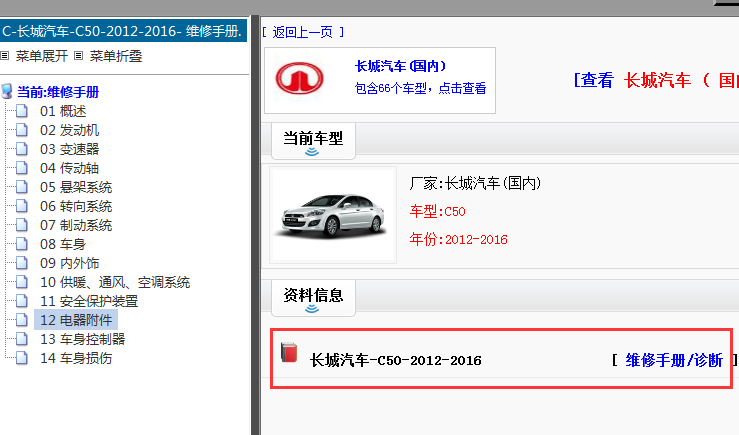Open chapter 08 车身
Viewport: 739px width, 435px height.
(x=63, y=244)
